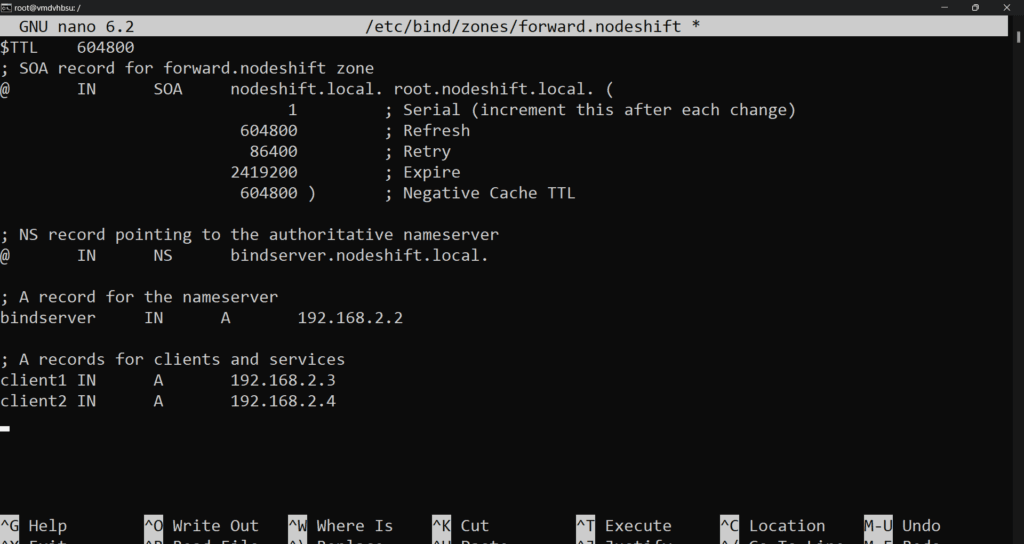Click the M-U Undo shortcut
The height and width of the screenshot is (544, 1024).
[x=902, y=525]
